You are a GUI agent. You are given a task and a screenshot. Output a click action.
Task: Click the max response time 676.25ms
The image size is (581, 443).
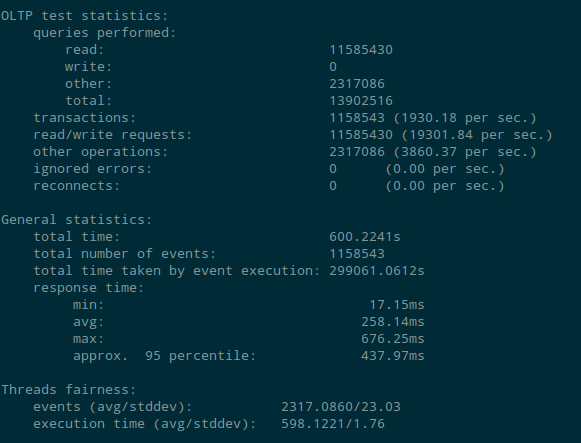coord(393,339)
